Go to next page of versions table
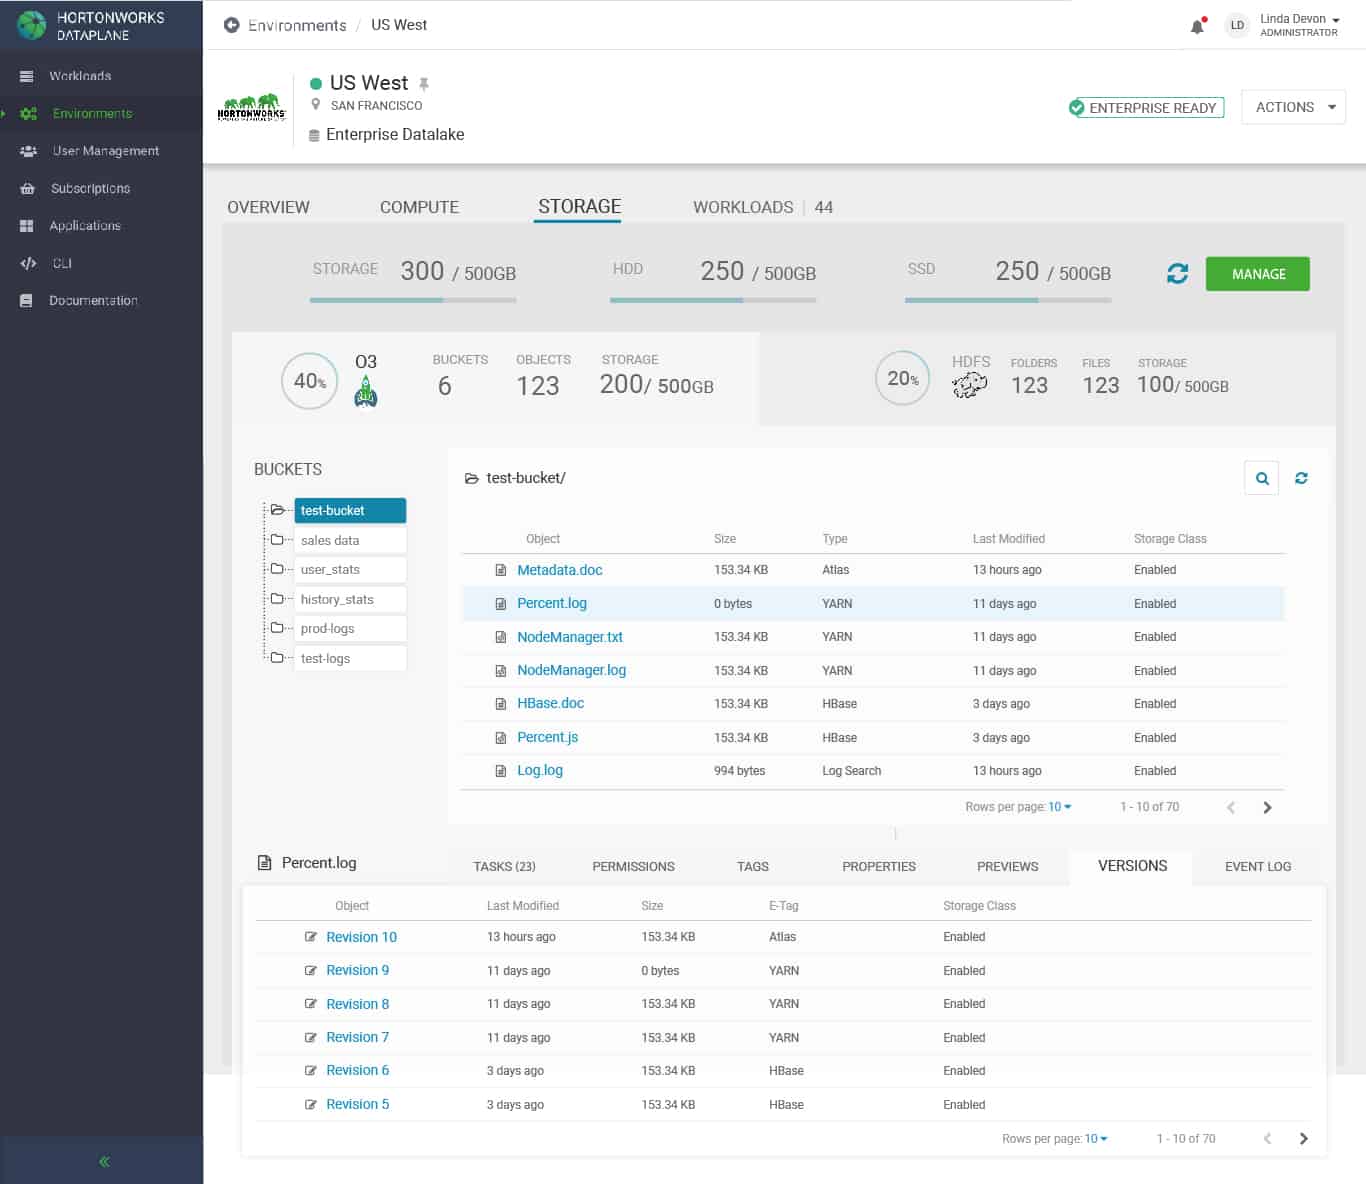The image size is (1366, 1184). 1303,1139
